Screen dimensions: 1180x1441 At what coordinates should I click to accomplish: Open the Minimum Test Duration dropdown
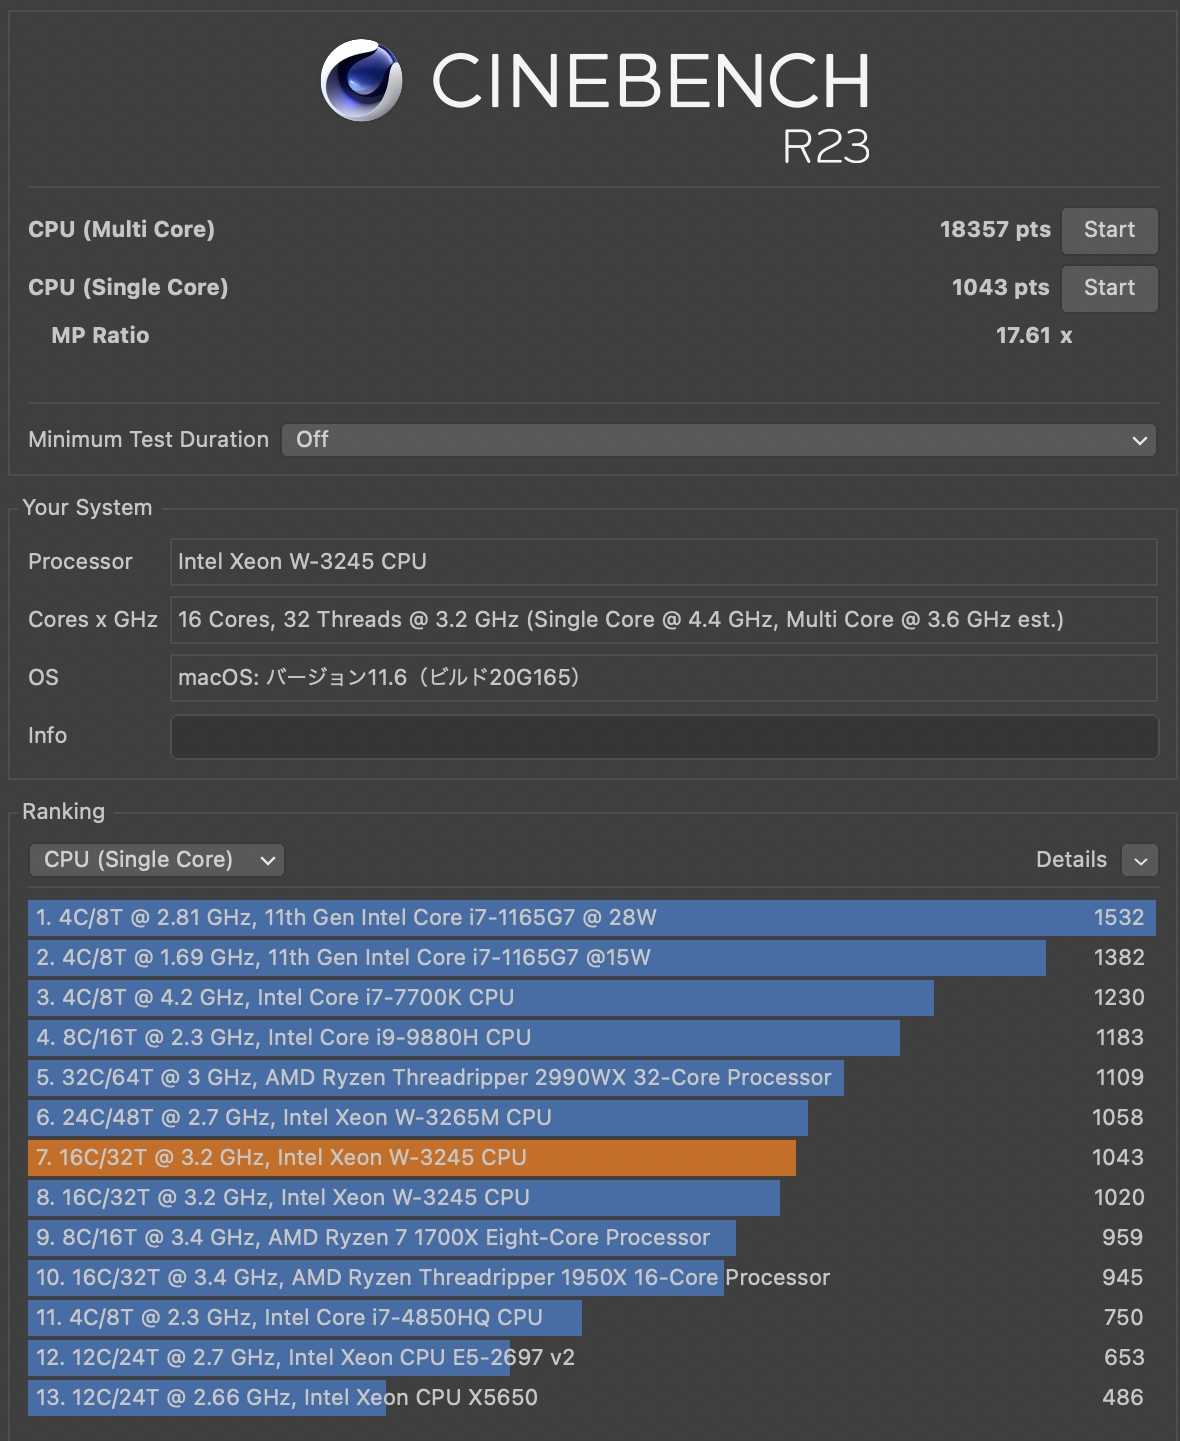pyautogui.click(x=718, y=440)
